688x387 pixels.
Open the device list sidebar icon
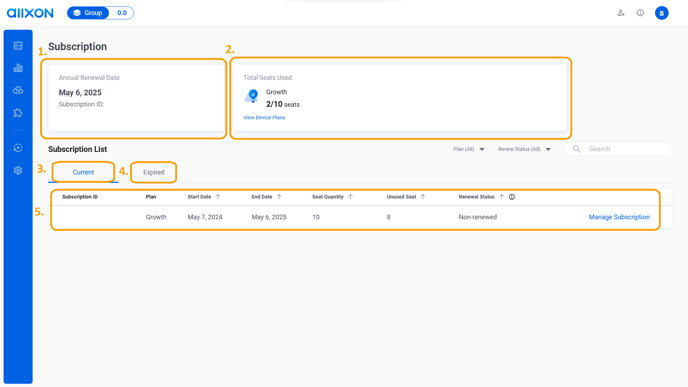pos(18,46)
